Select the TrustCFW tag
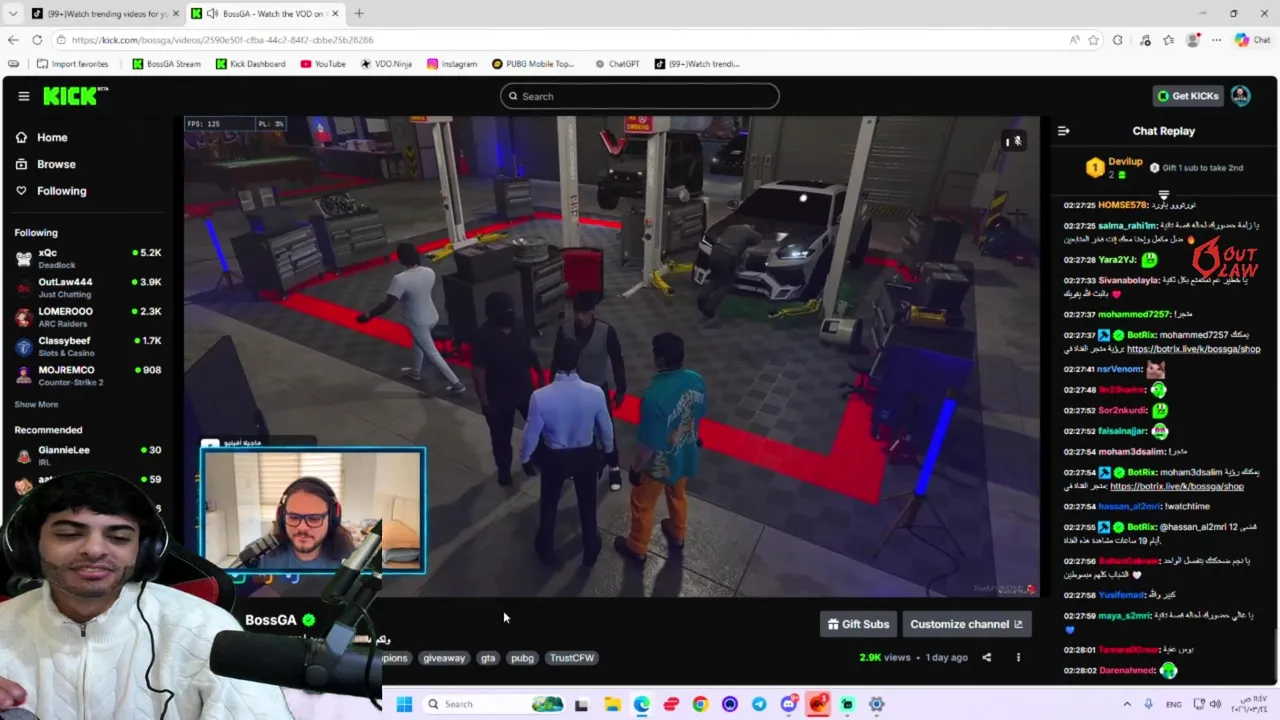The image size is (1280, 720). coord(572,658)
